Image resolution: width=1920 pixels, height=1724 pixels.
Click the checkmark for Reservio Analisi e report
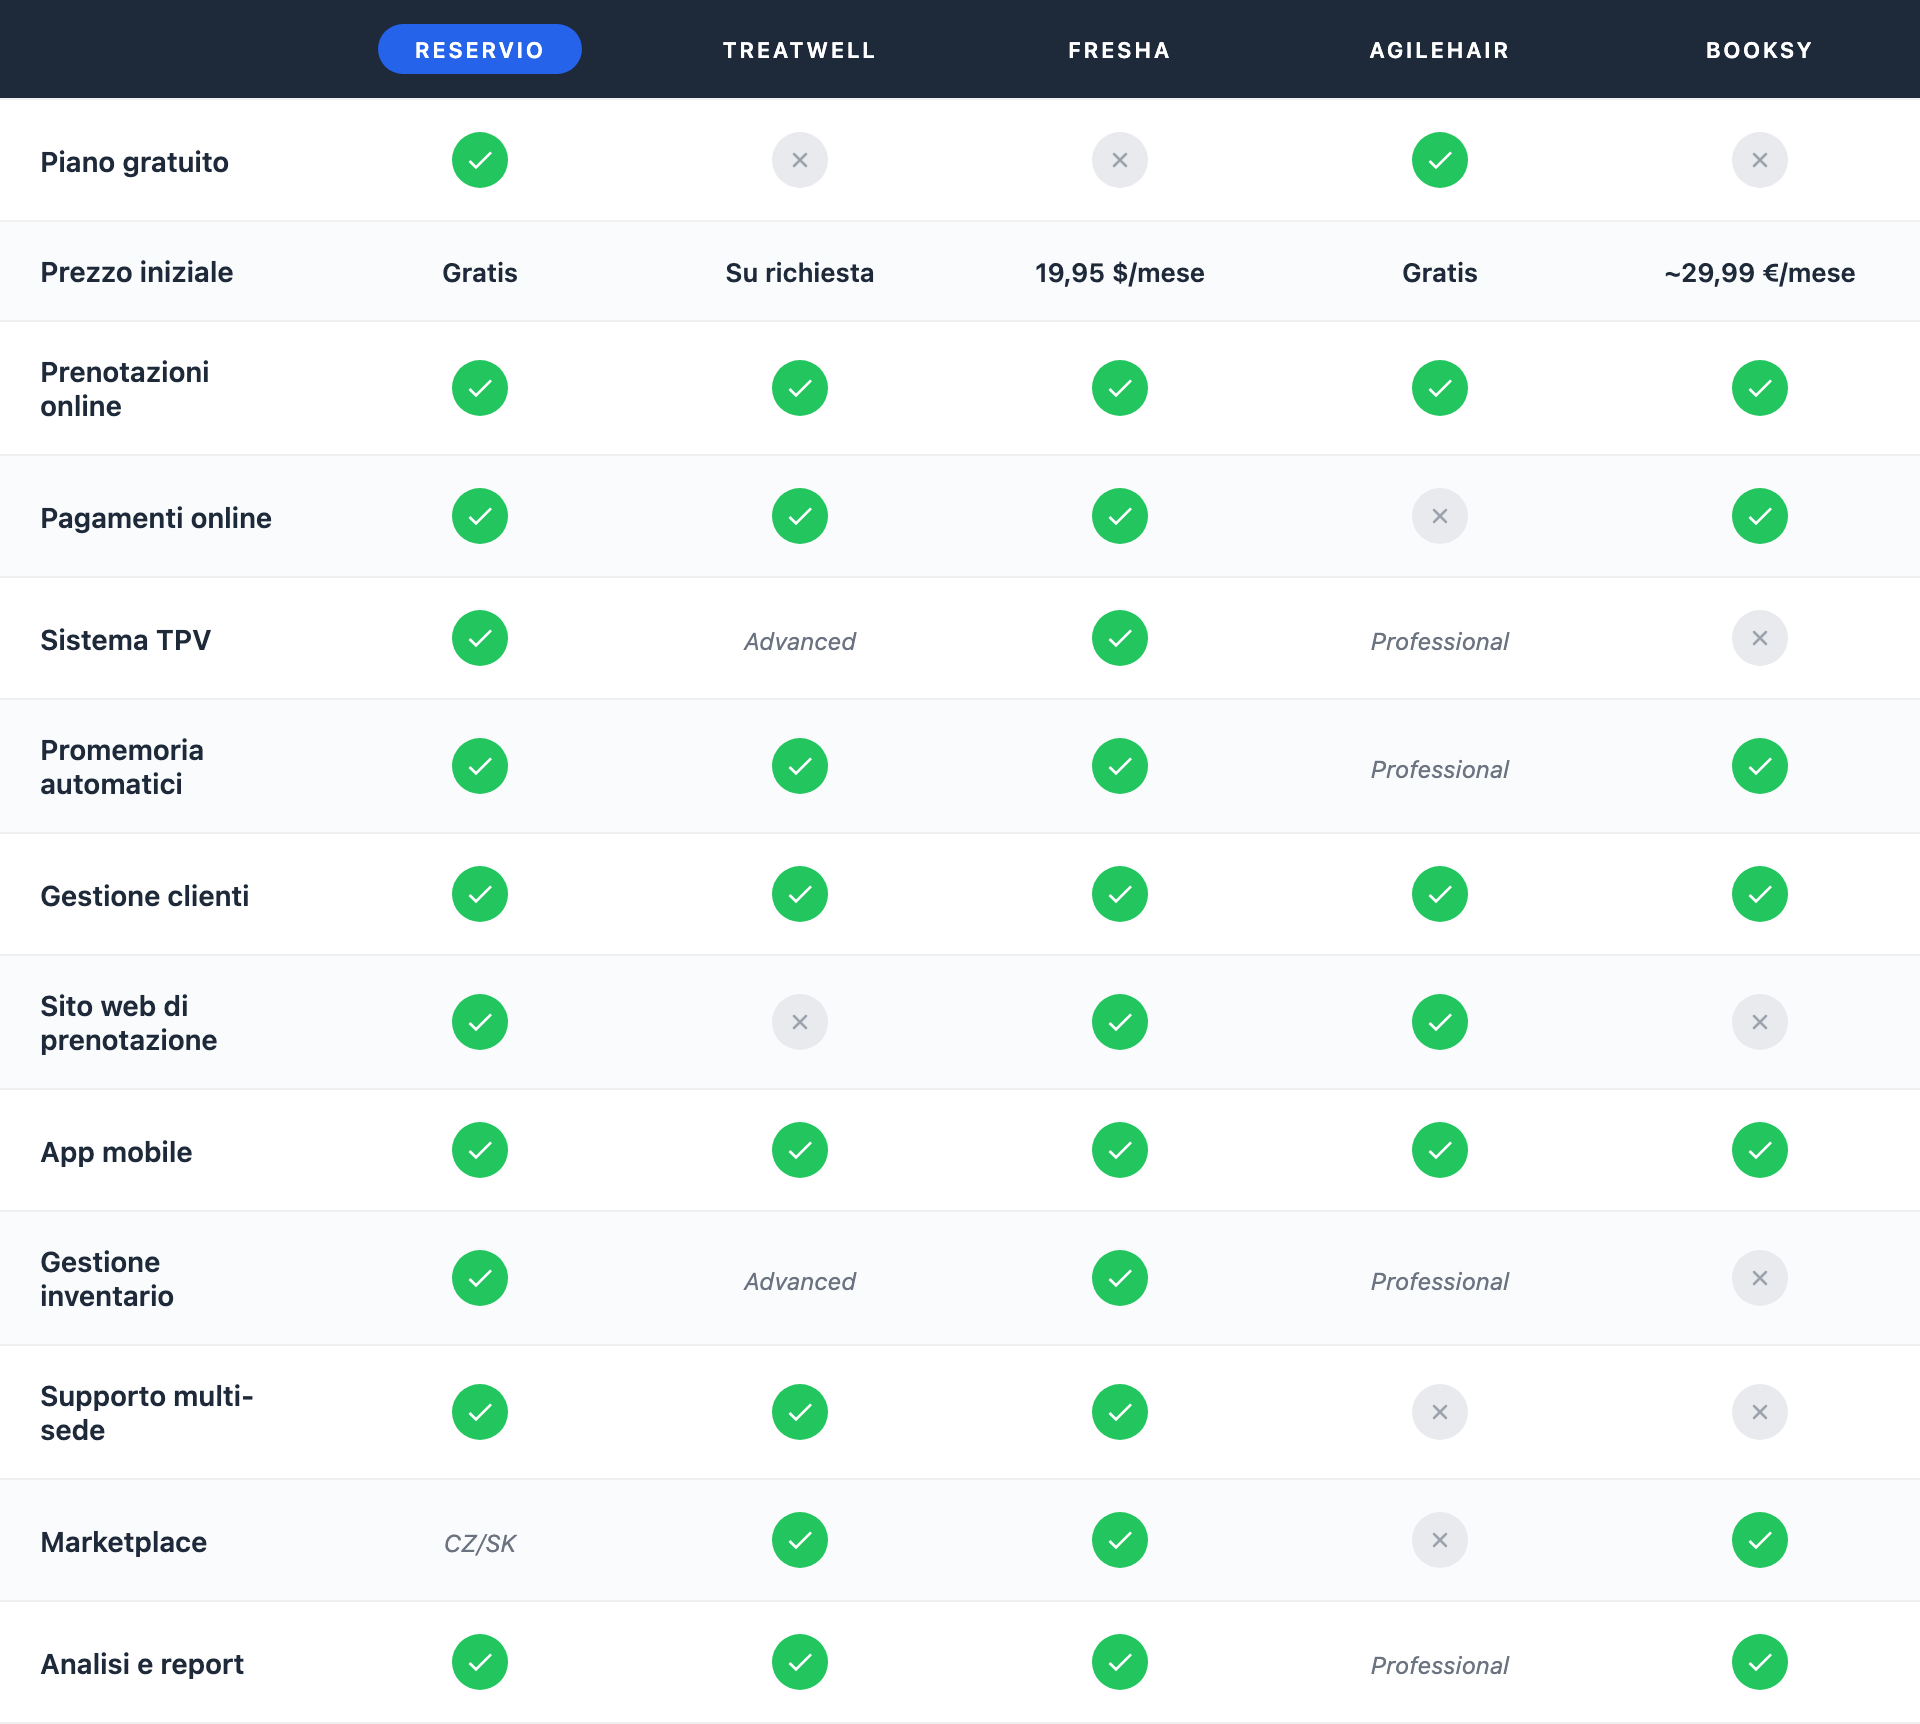pos(479,1662)
